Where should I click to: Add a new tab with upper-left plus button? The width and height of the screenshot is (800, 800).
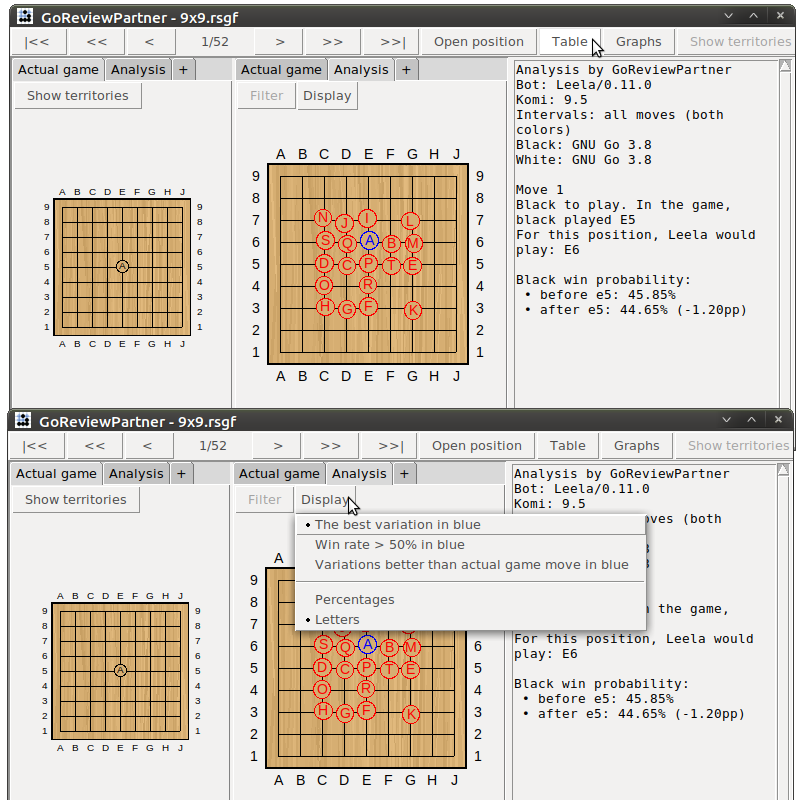coord(184,70)
